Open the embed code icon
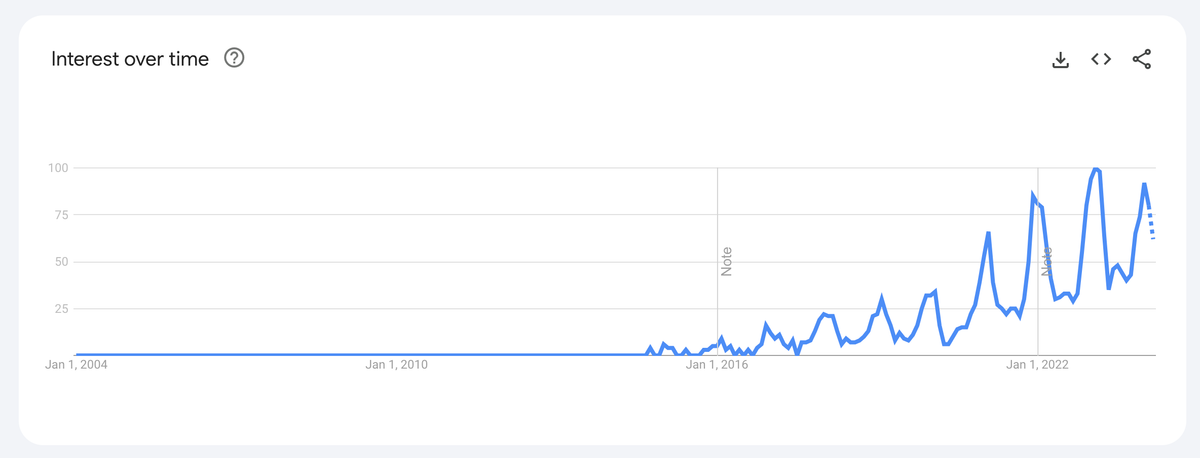 point(1101,60)
